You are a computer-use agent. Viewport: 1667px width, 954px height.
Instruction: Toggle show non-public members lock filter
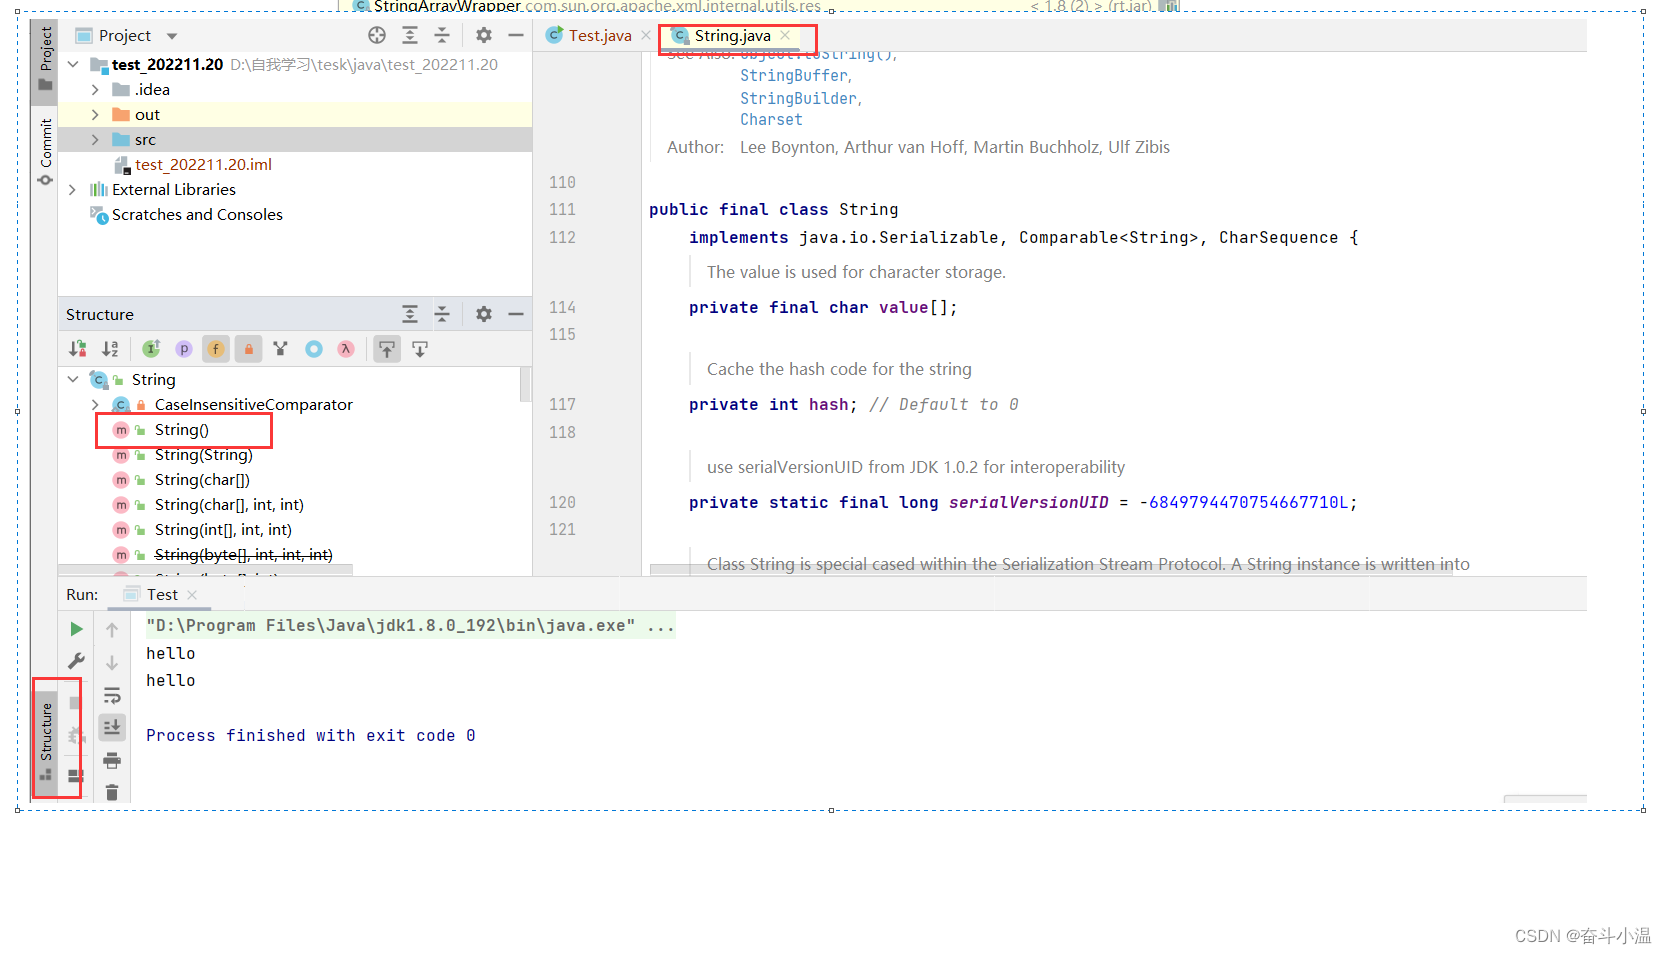point(249,349)
